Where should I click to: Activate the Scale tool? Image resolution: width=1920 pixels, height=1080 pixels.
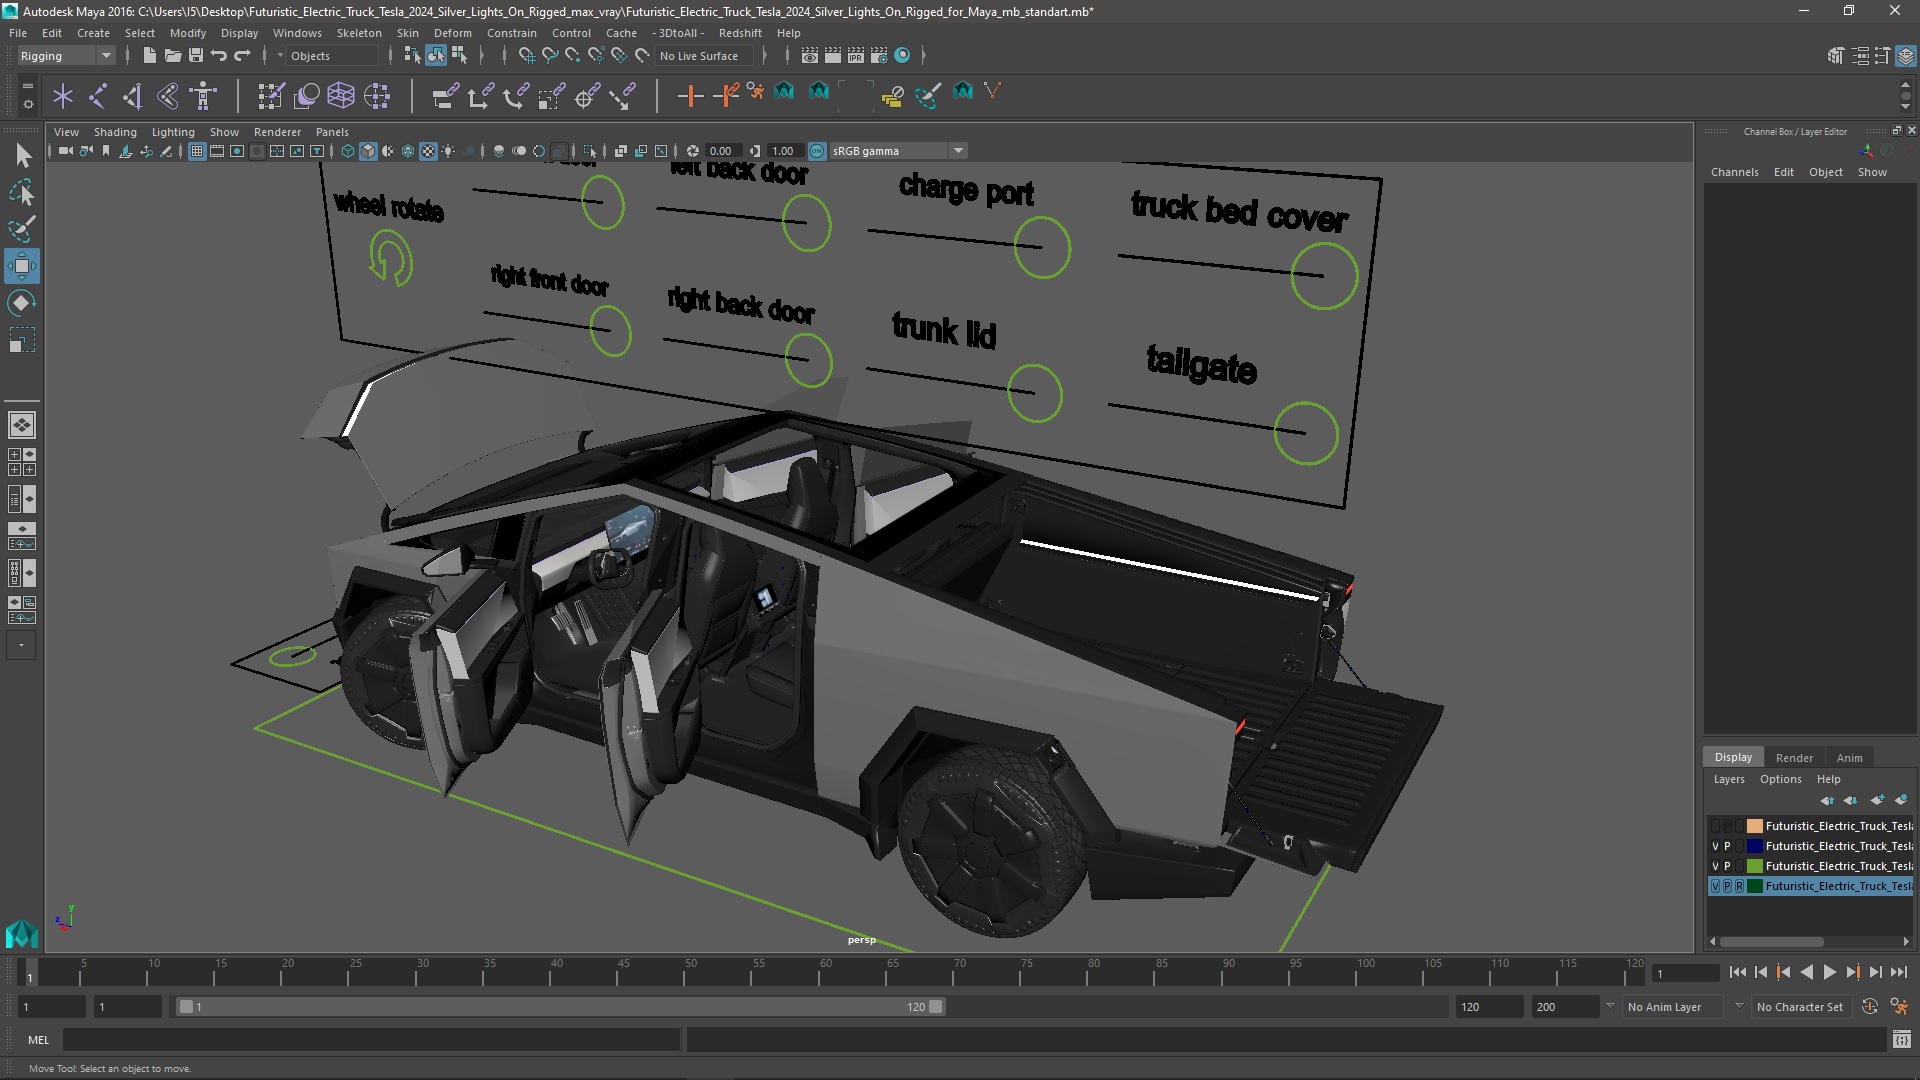coord(22,340)
